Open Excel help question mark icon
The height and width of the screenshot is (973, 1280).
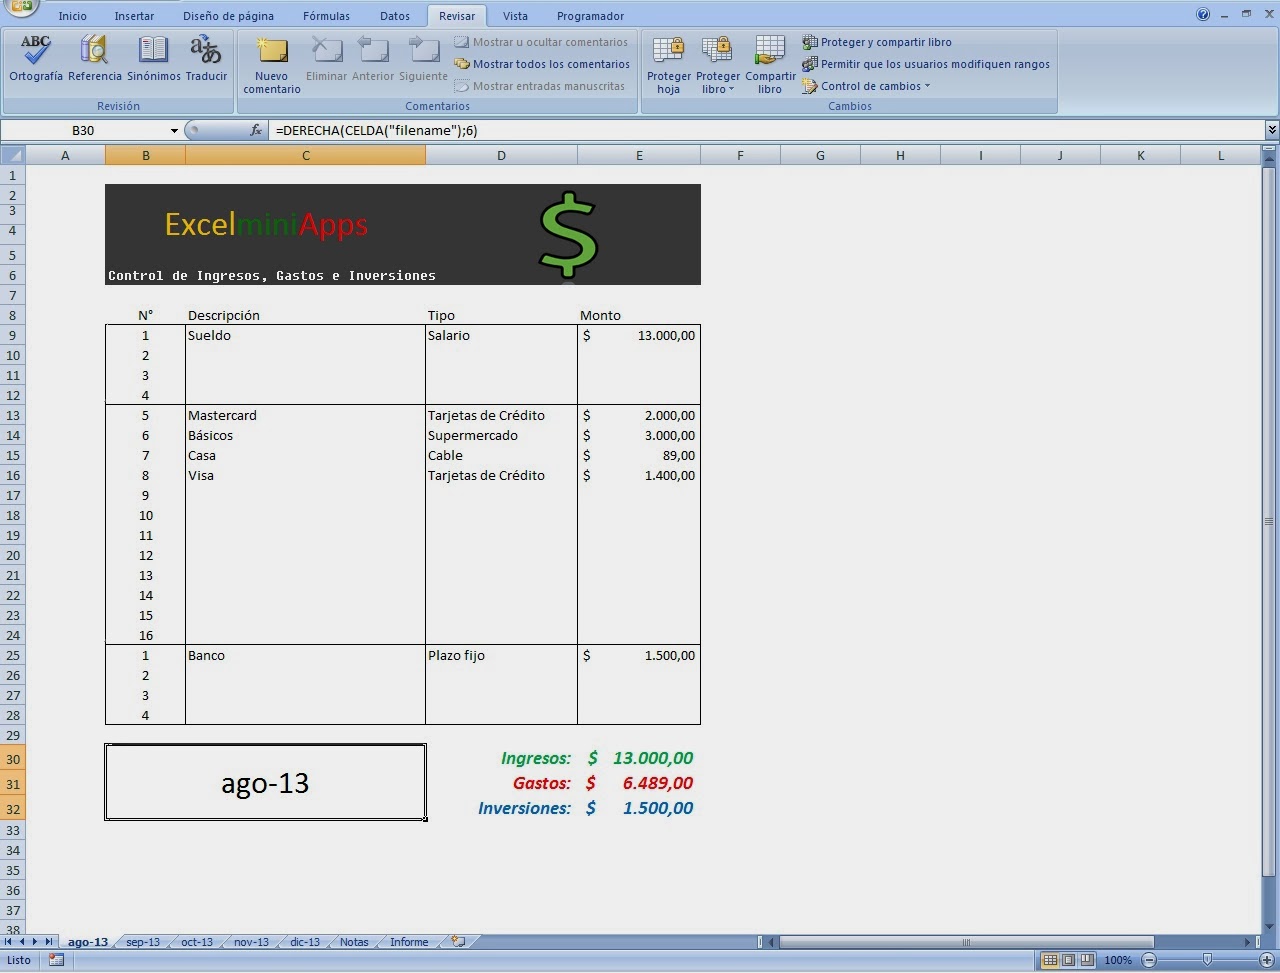tap(1203, 14)
